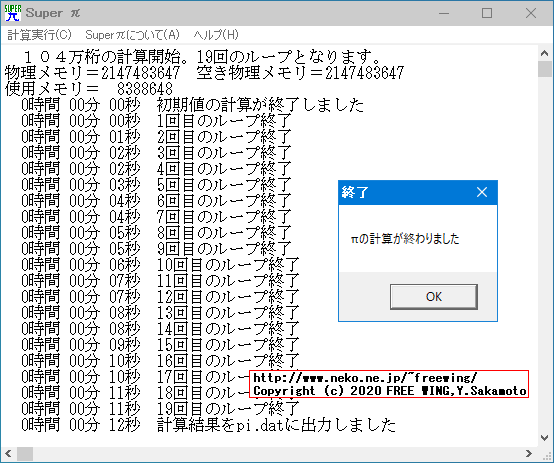Click the 7回目のループ終了 line
Screen dimensions: 554x463
[x=156, y=217]
